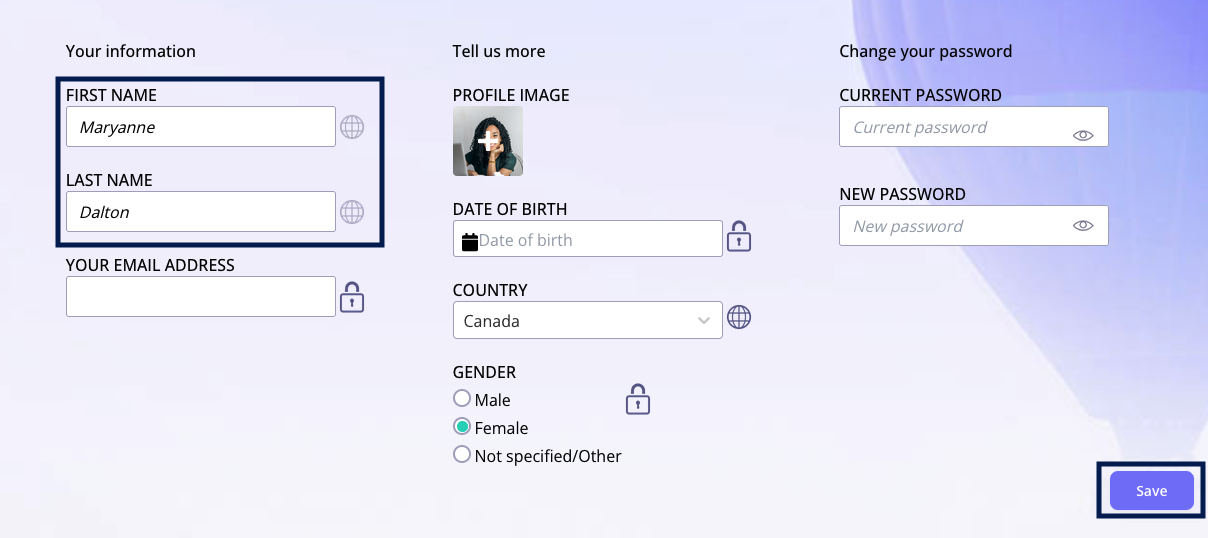Click the 'Change your password' heading
This screenshot has width=1208, height=538.
(x=926, y=51)
